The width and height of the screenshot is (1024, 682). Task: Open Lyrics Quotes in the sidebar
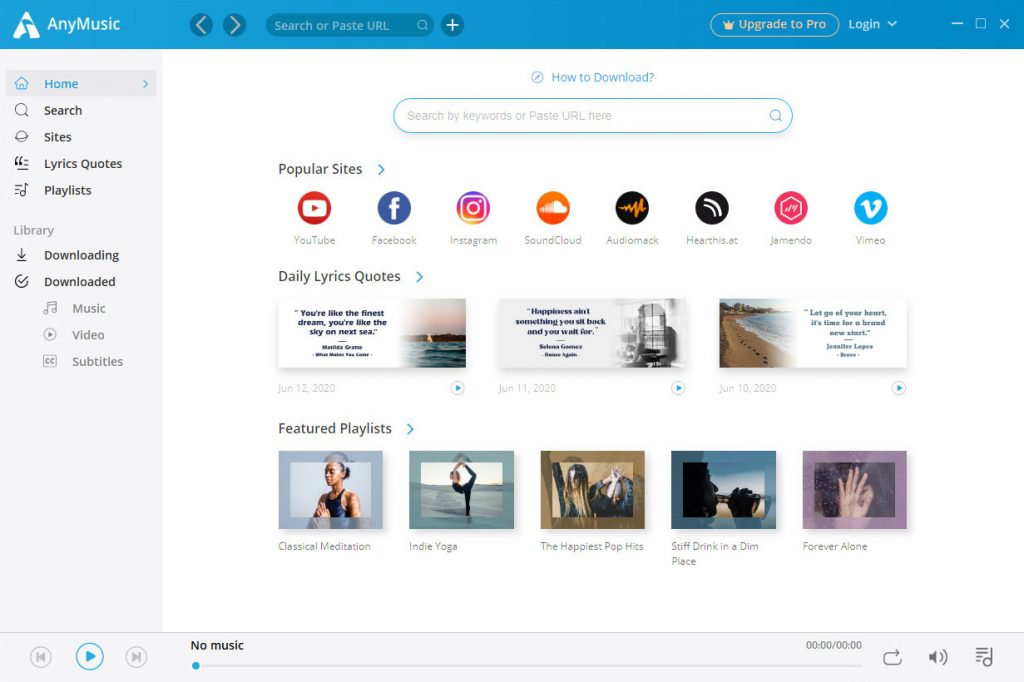pos(81,164)
